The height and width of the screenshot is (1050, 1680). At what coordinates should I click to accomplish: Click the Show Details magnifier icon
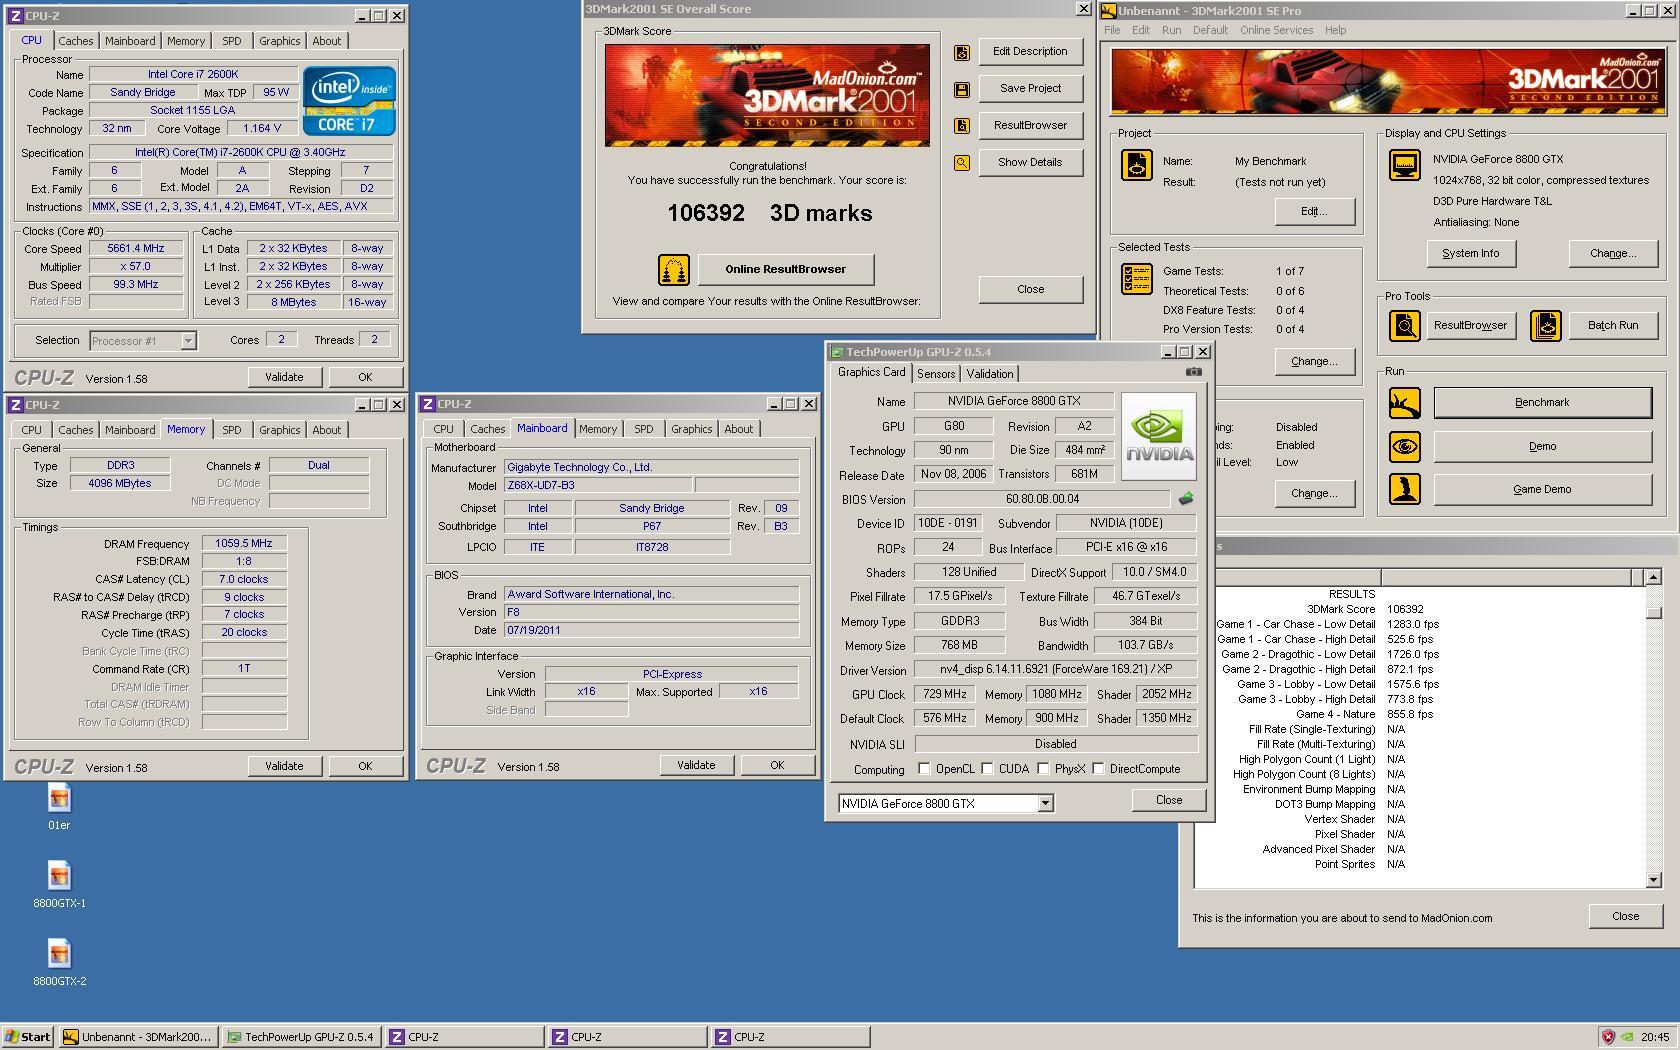pyautogui.click(x=961, y=163)
